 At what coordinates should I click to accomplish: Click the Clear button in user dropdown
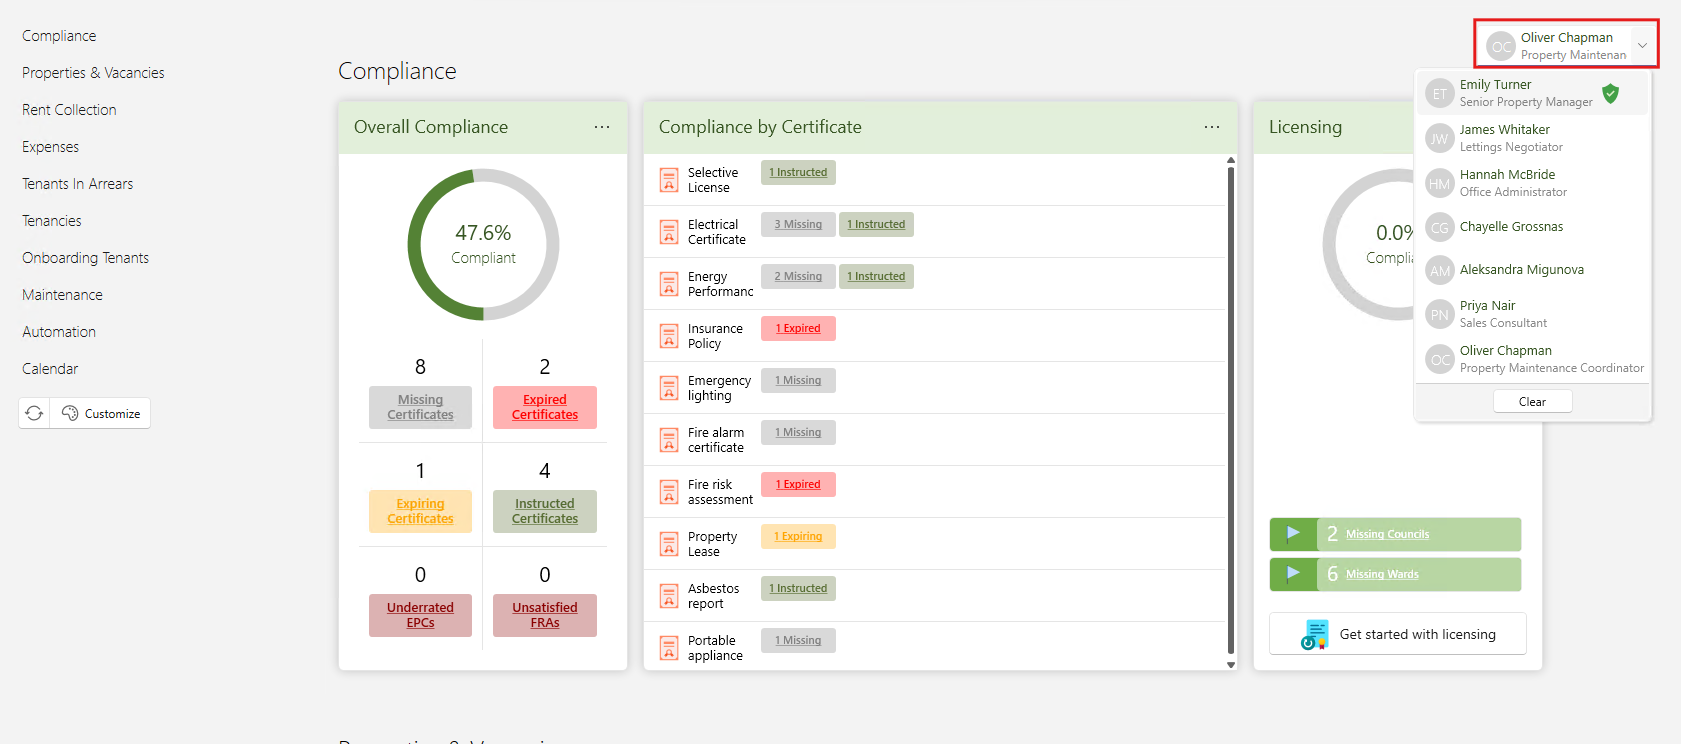tap(1532, 401)
